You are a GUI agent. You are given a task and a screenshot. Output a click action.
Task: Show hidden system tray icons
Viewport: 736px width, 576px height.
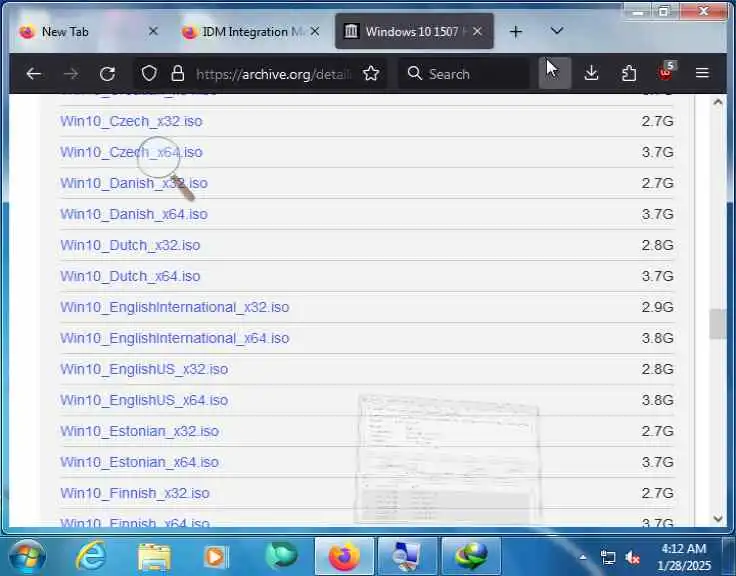[583, 558]
